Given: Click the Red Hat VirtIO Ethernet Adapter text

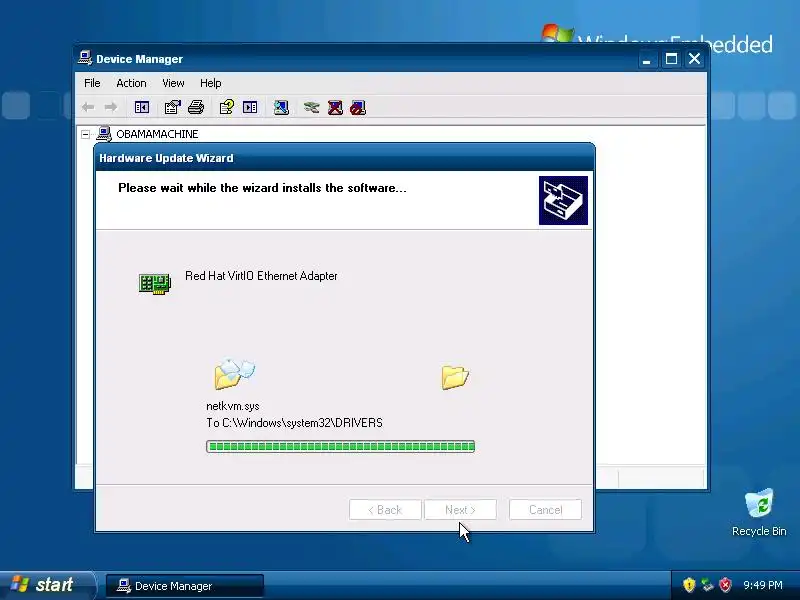Looking at the screenshot, I should point(261,276).
